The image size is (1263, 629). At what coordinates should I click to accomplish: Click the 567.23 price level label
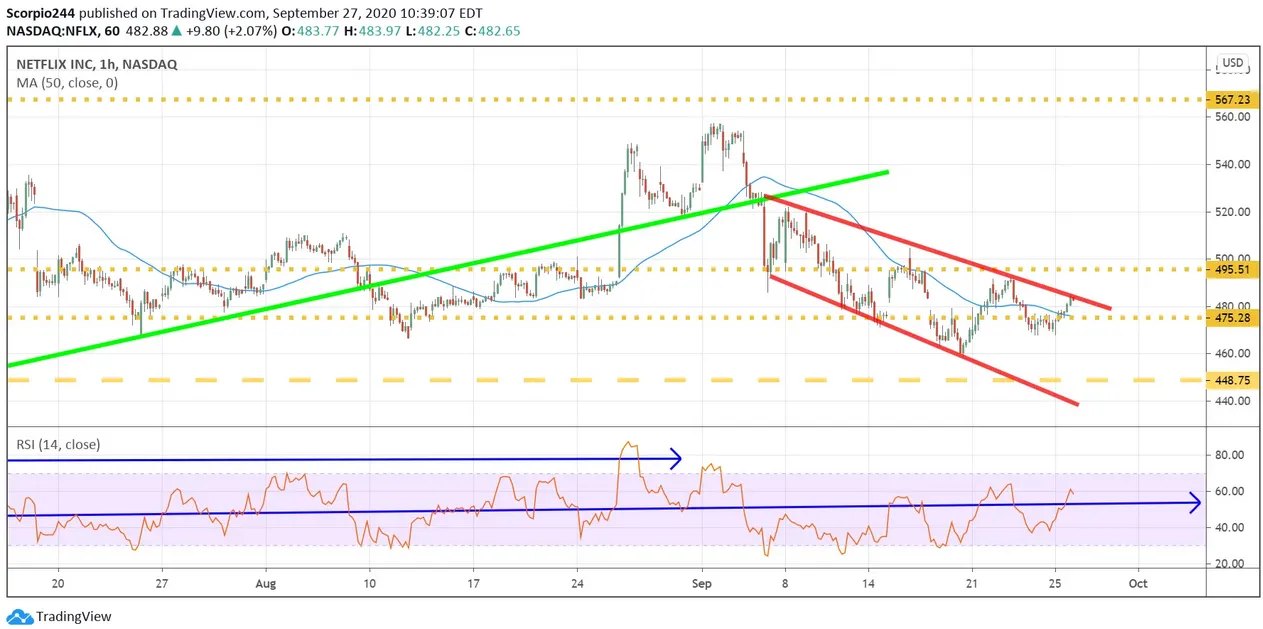(1232, 100)
